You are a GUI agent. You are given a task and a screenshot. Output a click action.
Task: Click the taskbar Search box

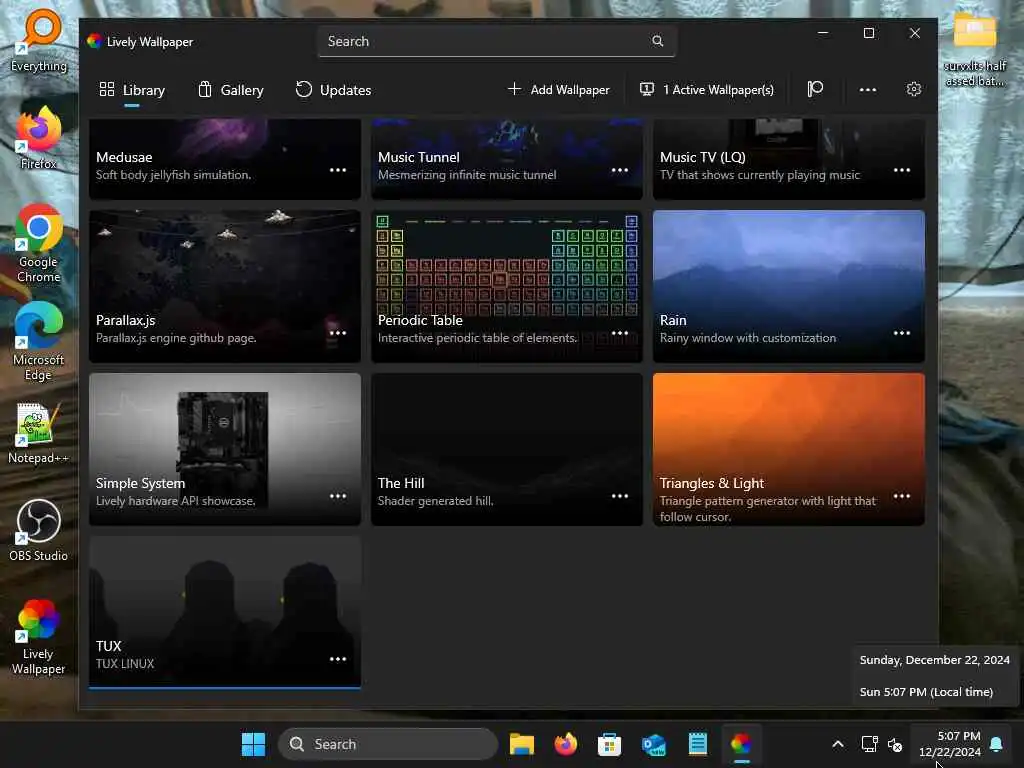click(388, 744)
